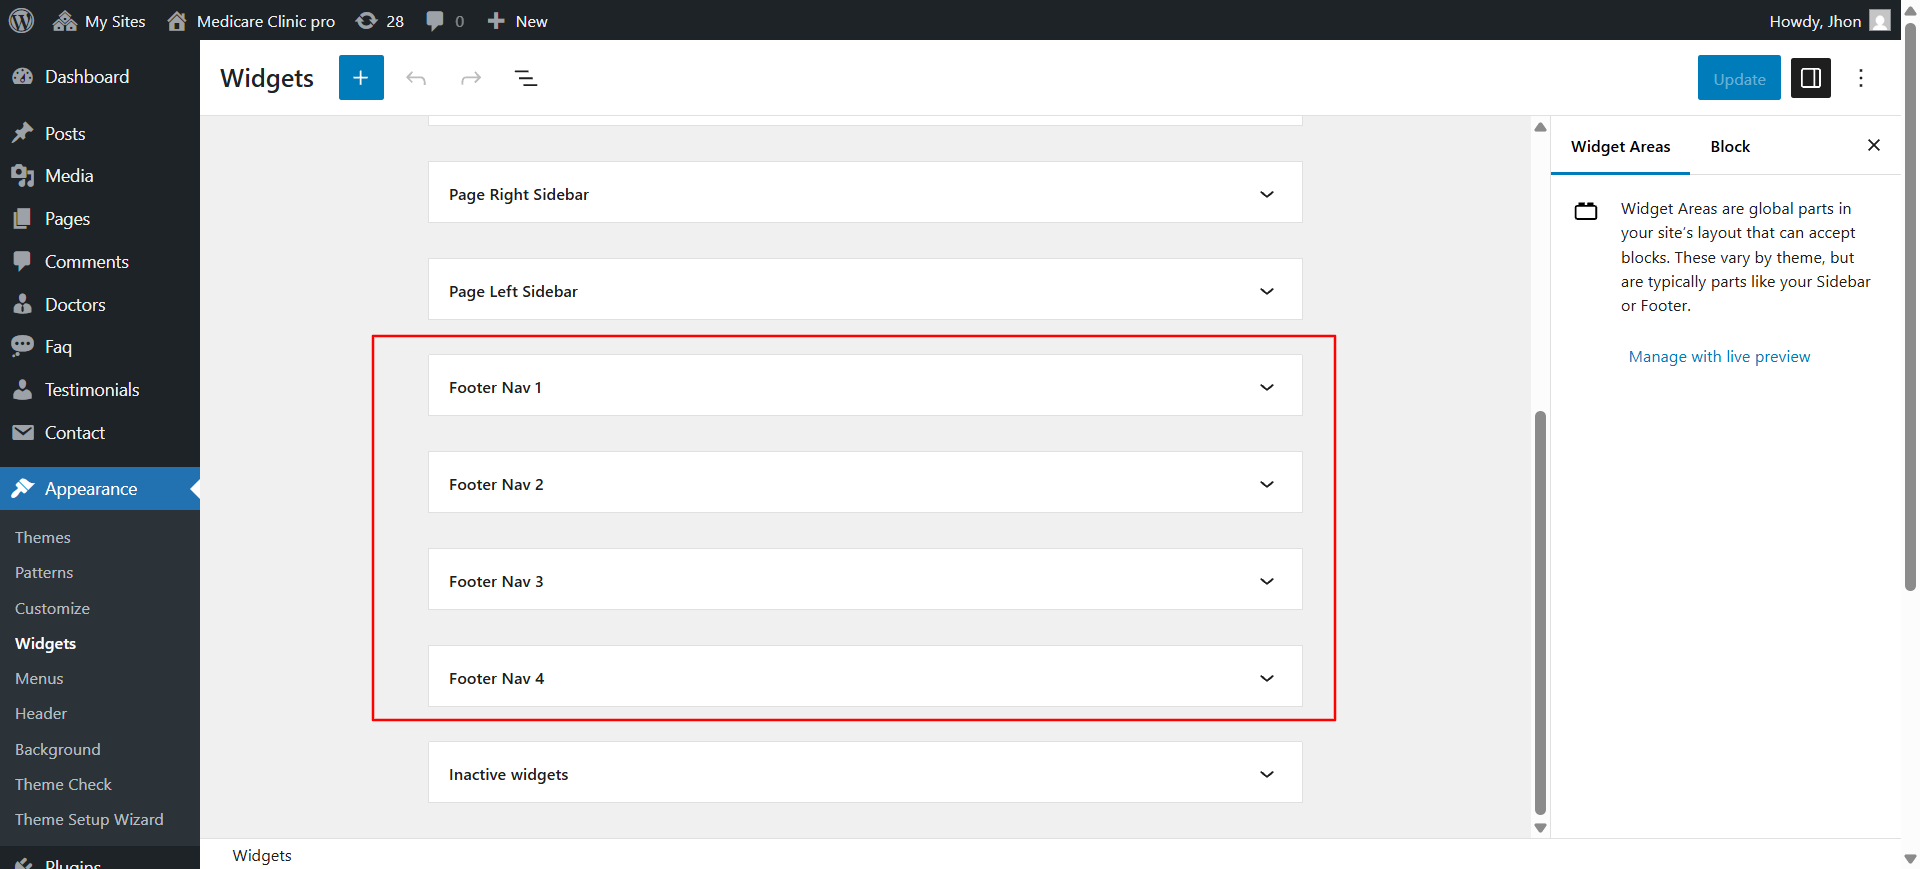Open Header submenu item
Screen dimensions: 1920x869
point(41,713)
